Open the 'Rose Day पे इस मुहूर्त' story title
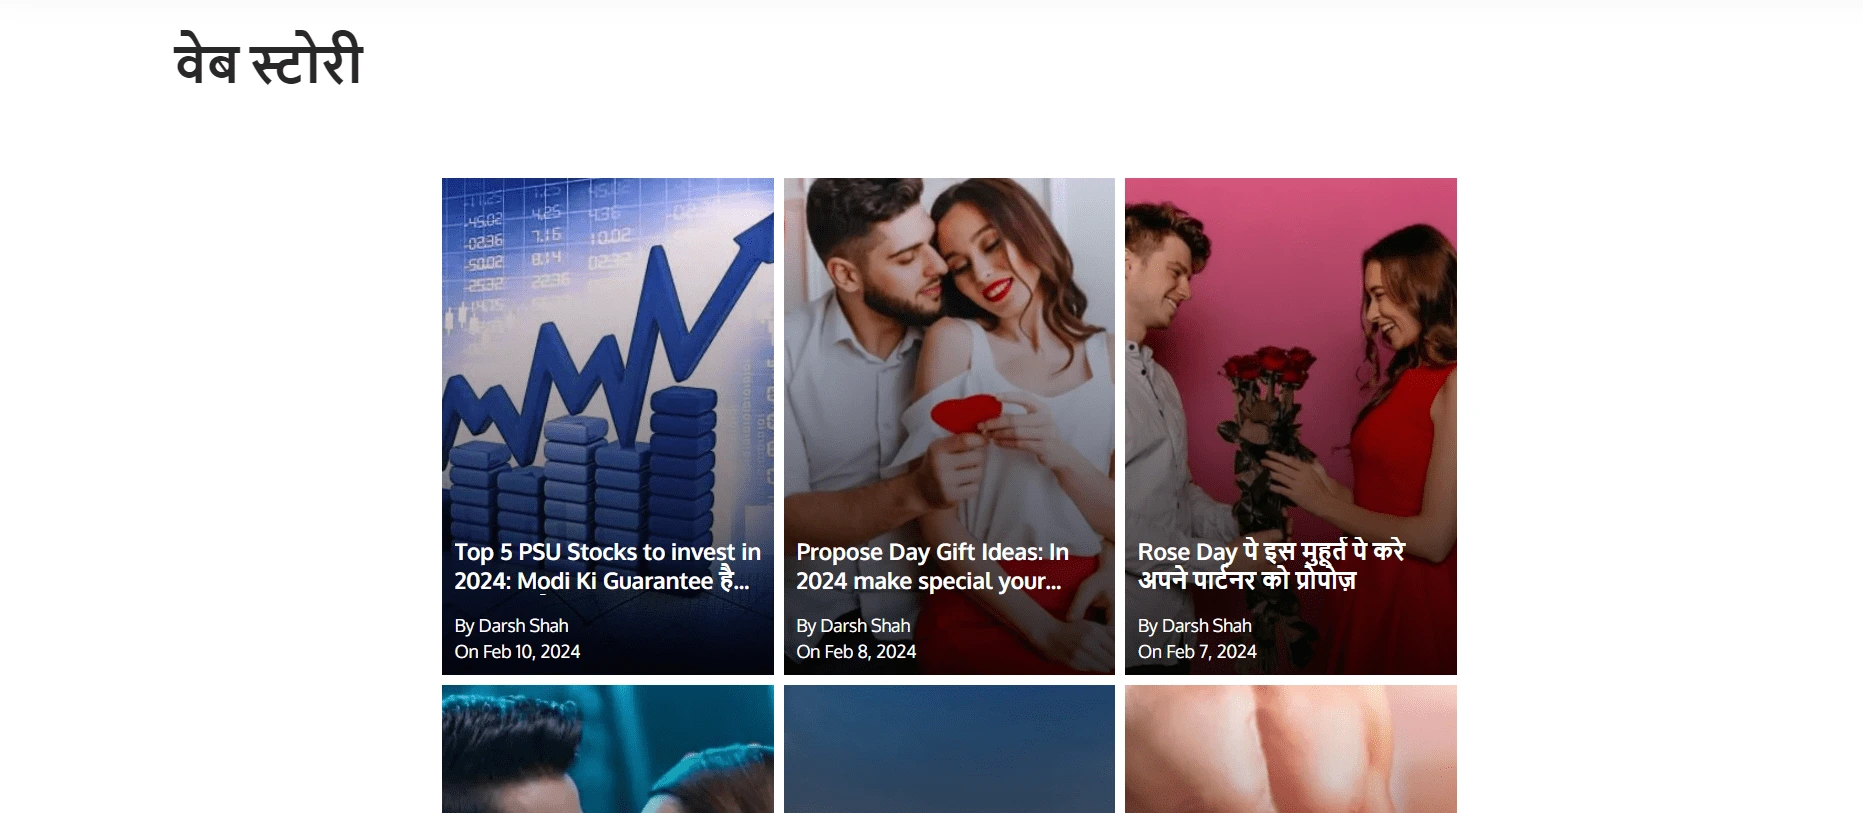This screenshot has width=1863, height=813. [1271, 566]
